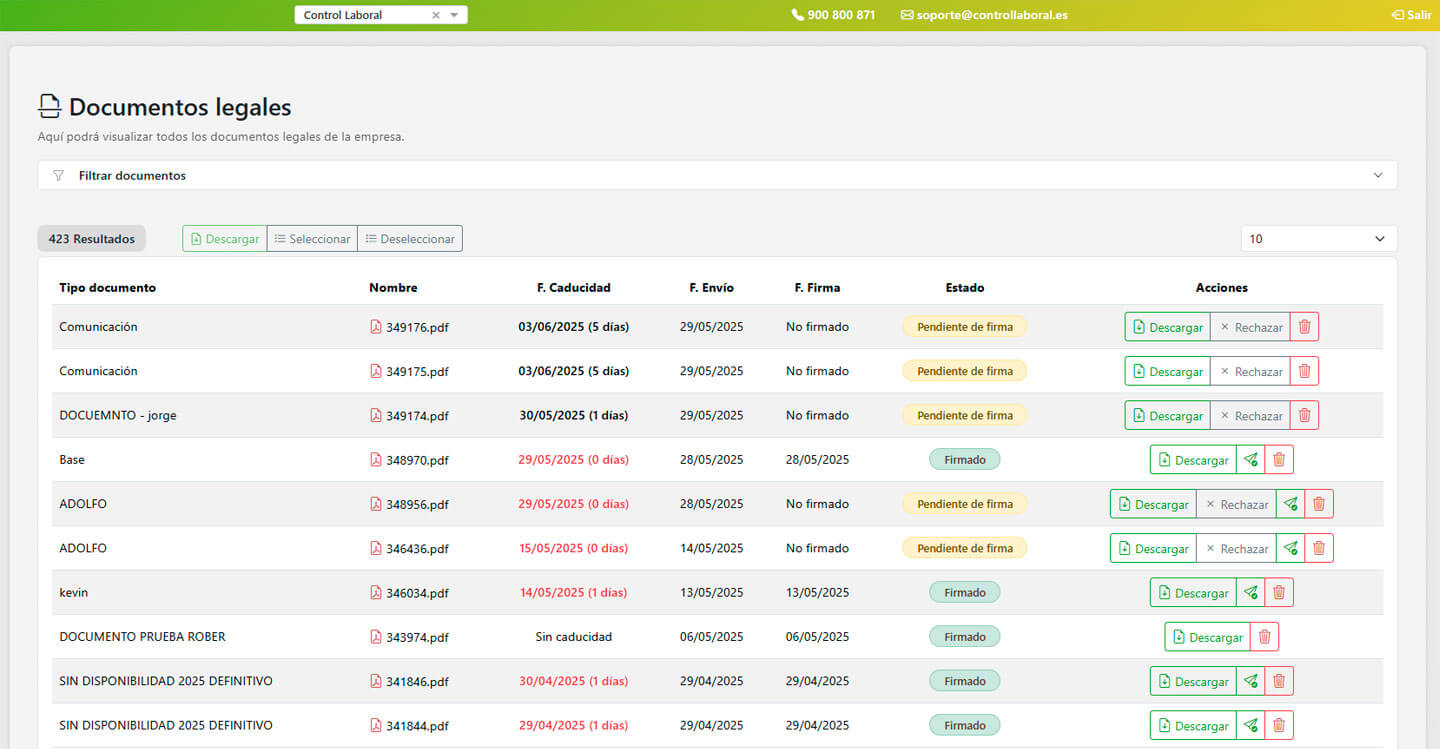Image resolution: width=1440 pixels, height=749 pixels.
Task: Reject the 346436.pdf document
Action: (1236, 548)
